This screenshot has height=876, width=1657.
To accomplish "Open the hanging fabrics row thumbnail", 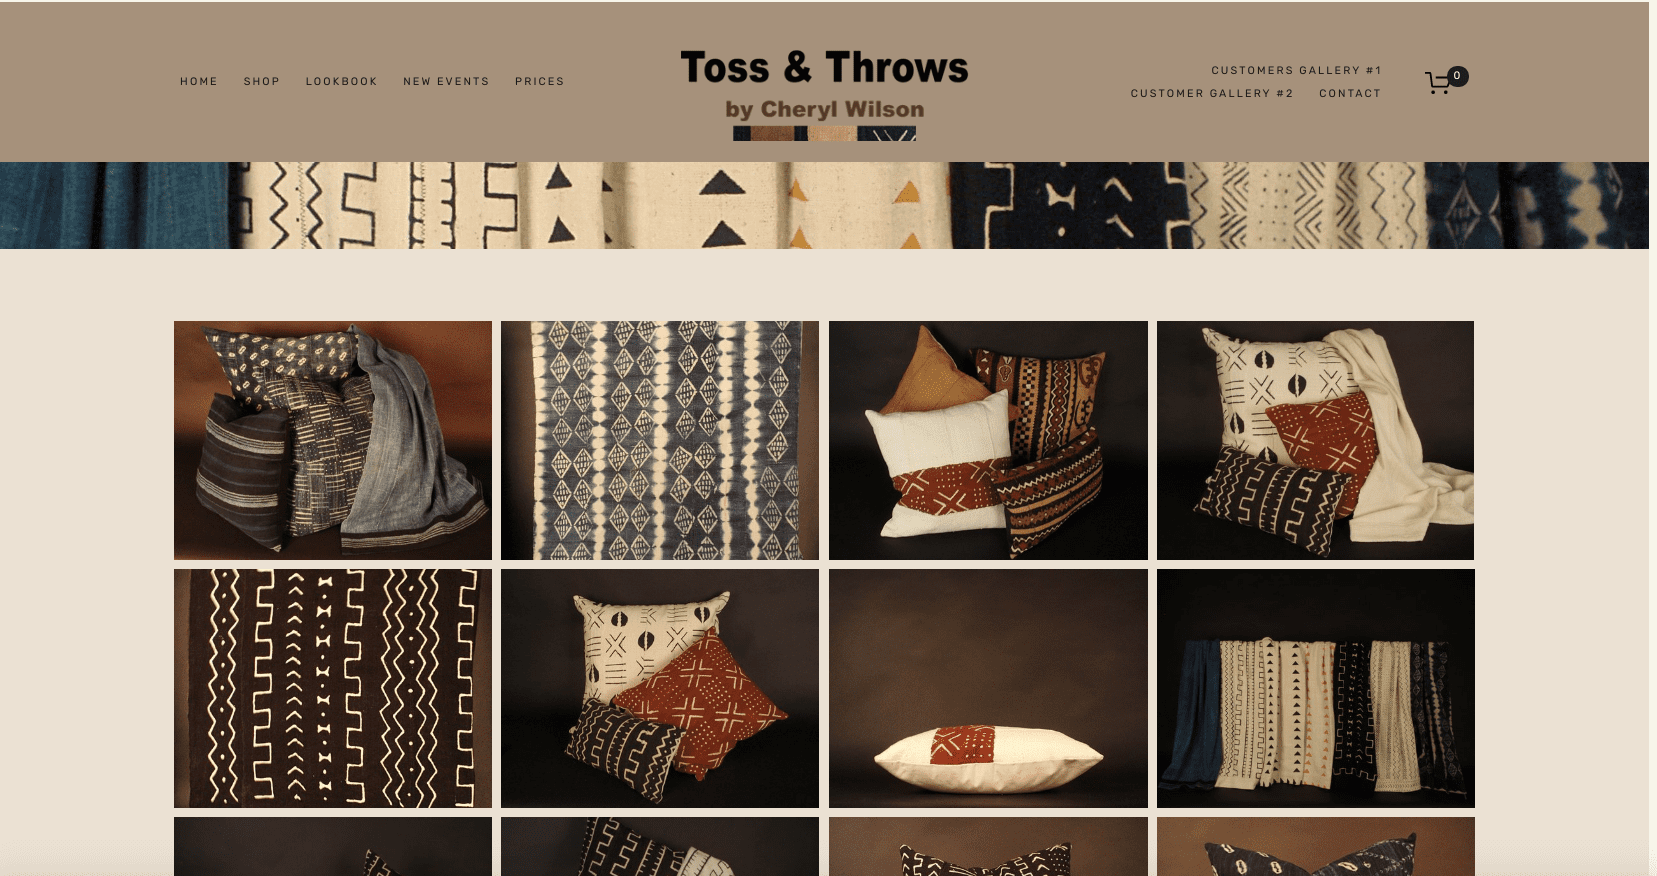I will (x=1315, y=688).
